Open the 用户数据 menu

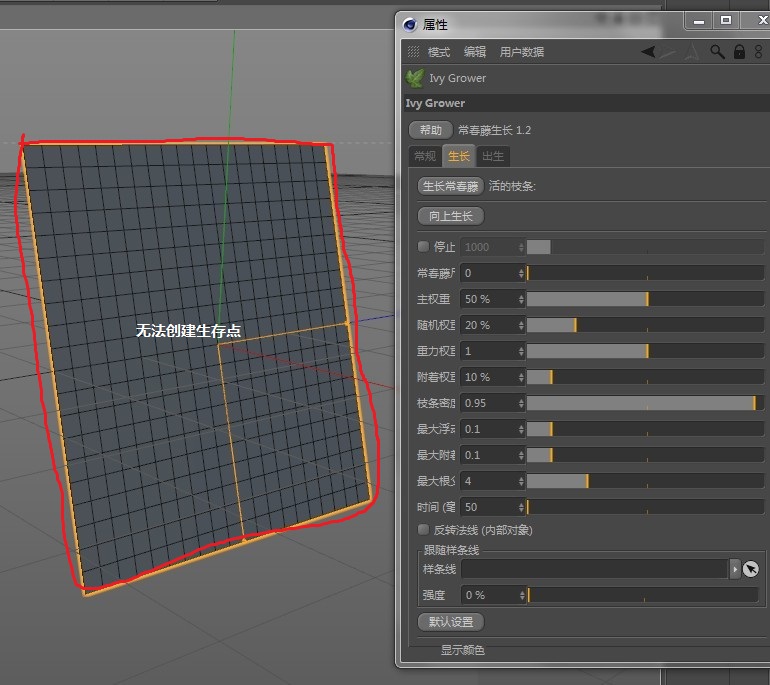[x=522, y=52]
